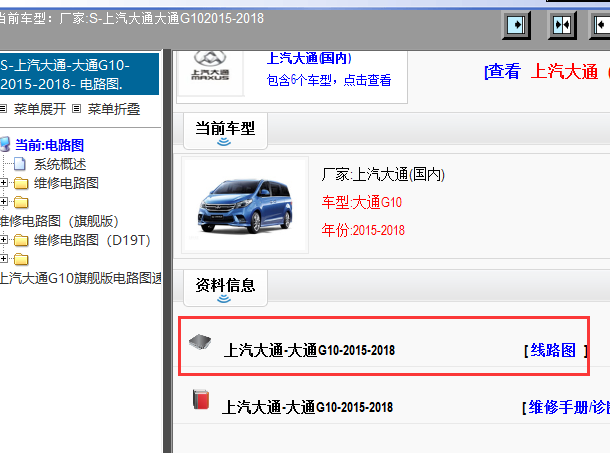Viewport: 610px width, 453px height.
Task: Select the 当前:电路图 root label
Action: [x=49, y=145]
